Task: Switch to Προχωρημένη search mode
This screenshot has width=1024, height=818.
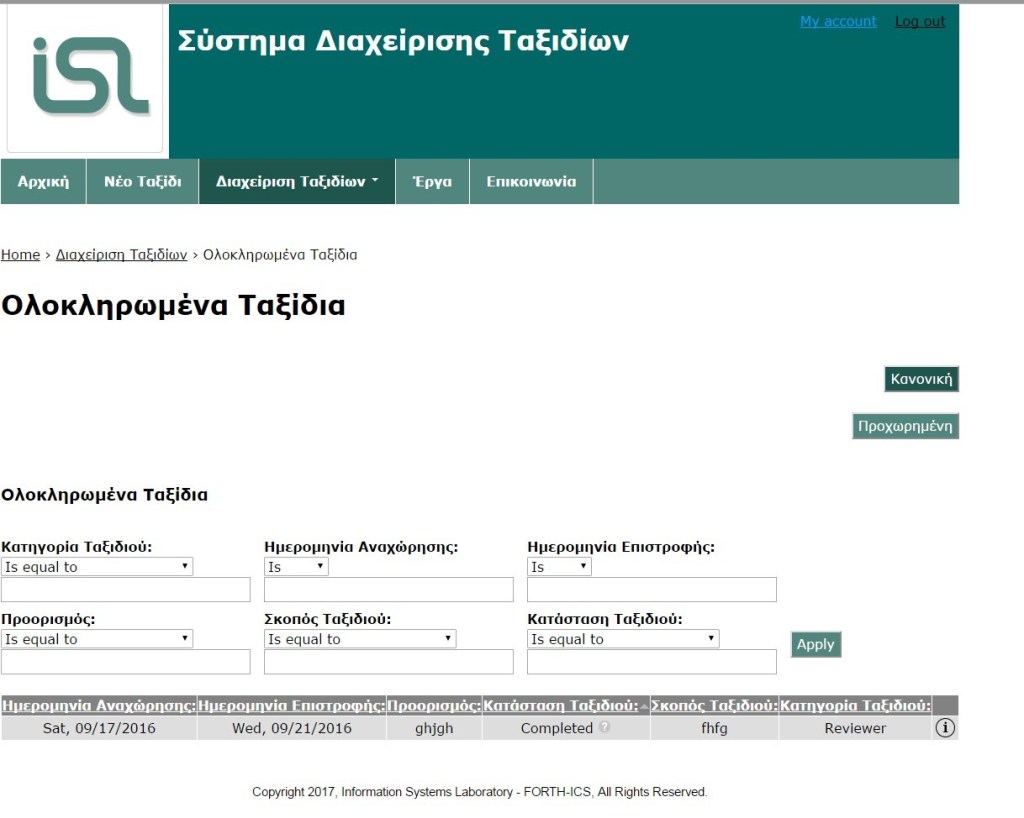Action: [x=905, y=426]
